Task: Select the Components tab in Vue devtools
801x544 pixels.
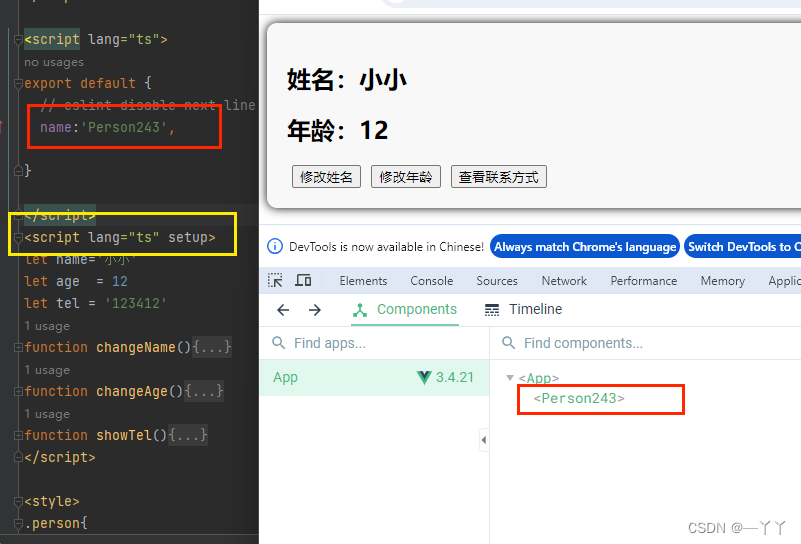Action: pos(405,310)
